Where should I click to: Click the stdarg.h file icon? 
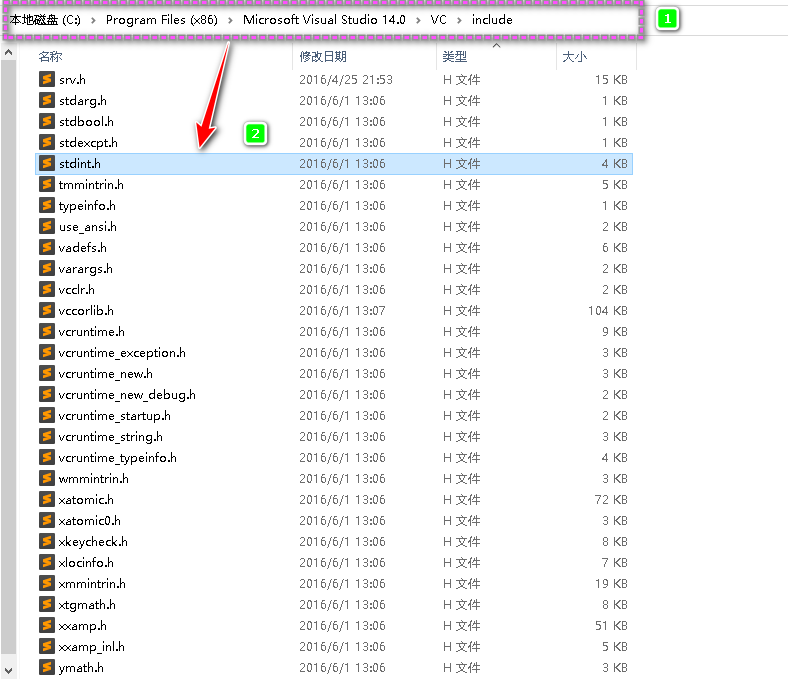tap(47, 101)
